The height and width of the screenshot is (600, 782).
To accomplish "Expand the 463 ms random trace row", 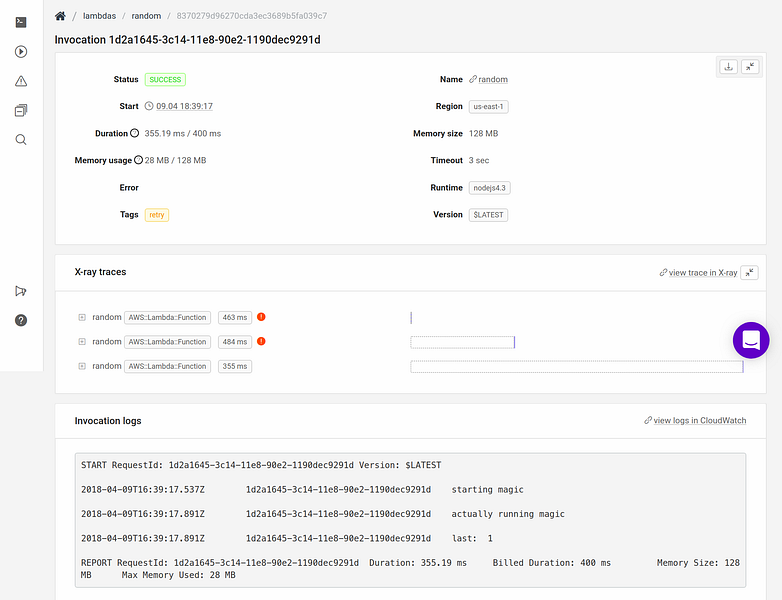I will pos(82,317).
